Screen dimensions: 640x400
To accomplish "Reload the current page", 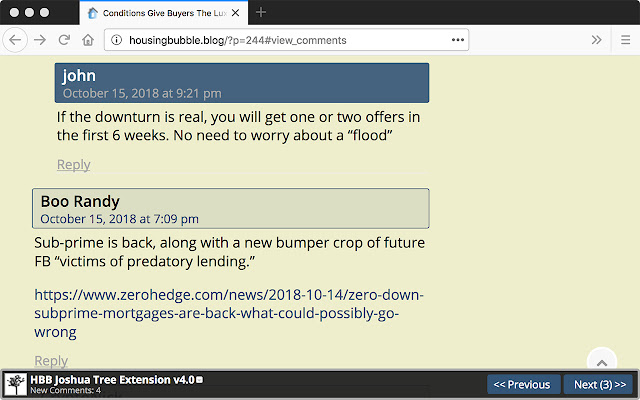I will point(64,40).
